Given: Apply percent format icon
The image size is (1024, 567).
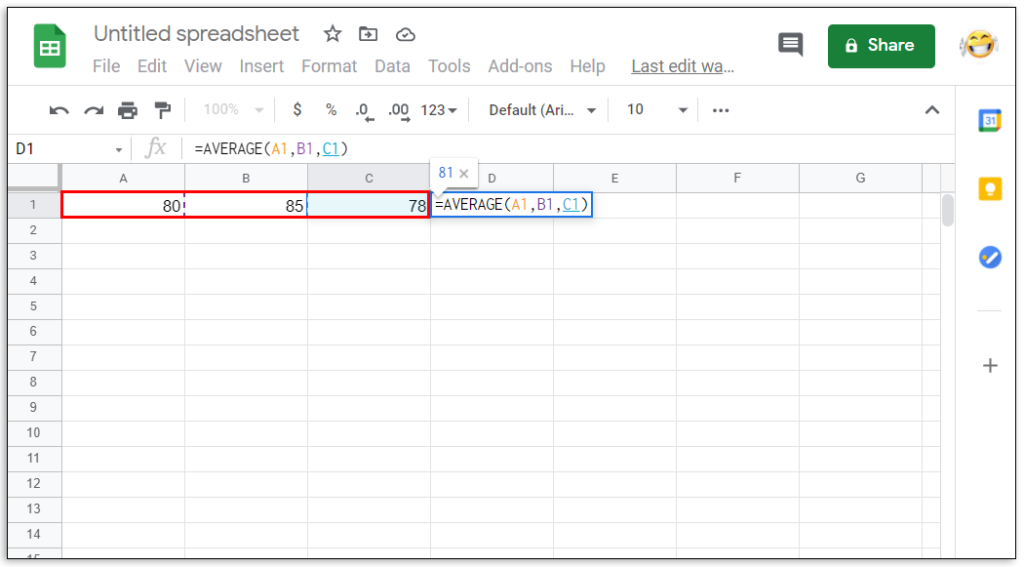Looking at the screenshot, I should tap(331, 110).
